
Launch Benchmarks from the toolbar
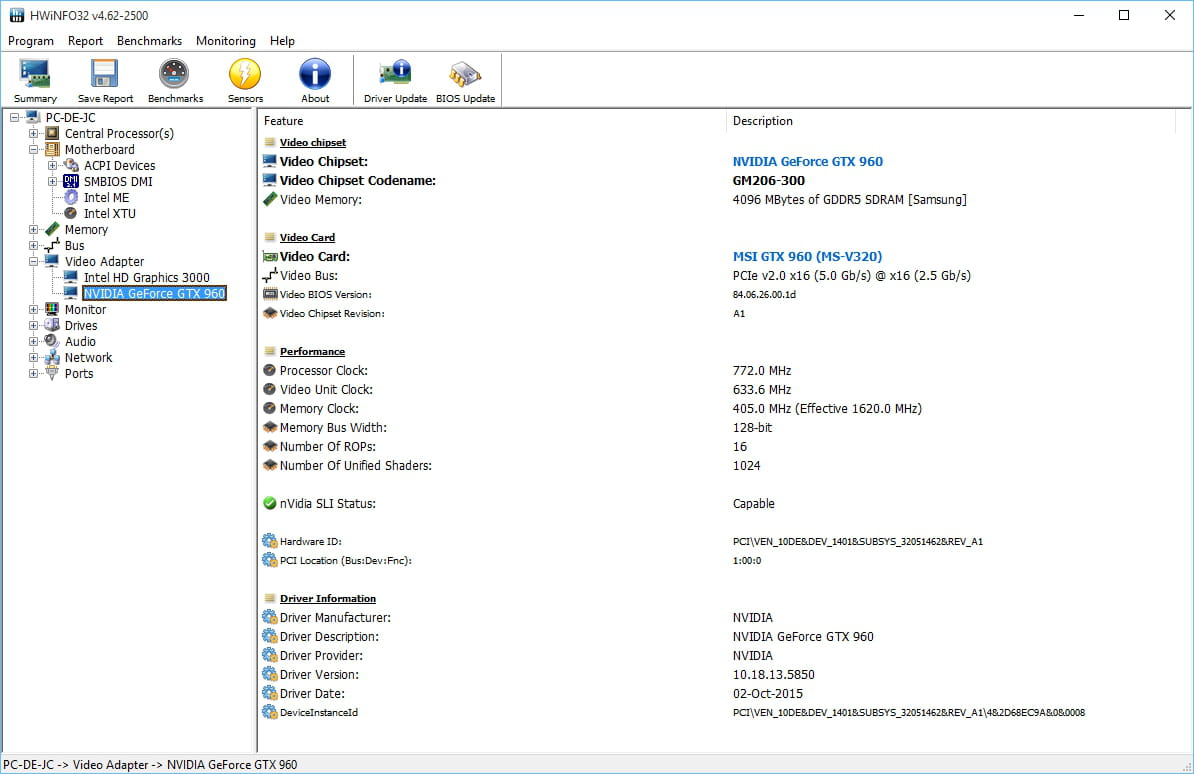(175, 80)
